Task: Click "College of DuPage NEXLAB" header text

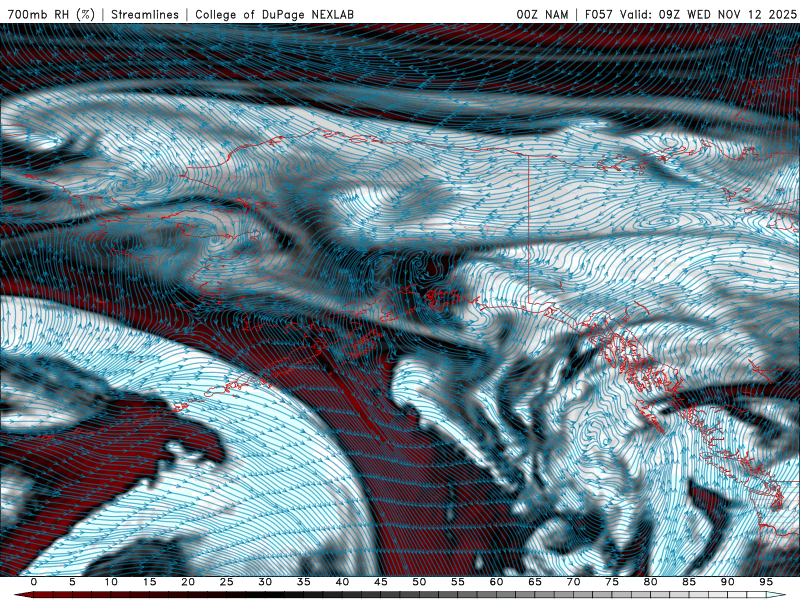Action: click(x=274, y=14)
